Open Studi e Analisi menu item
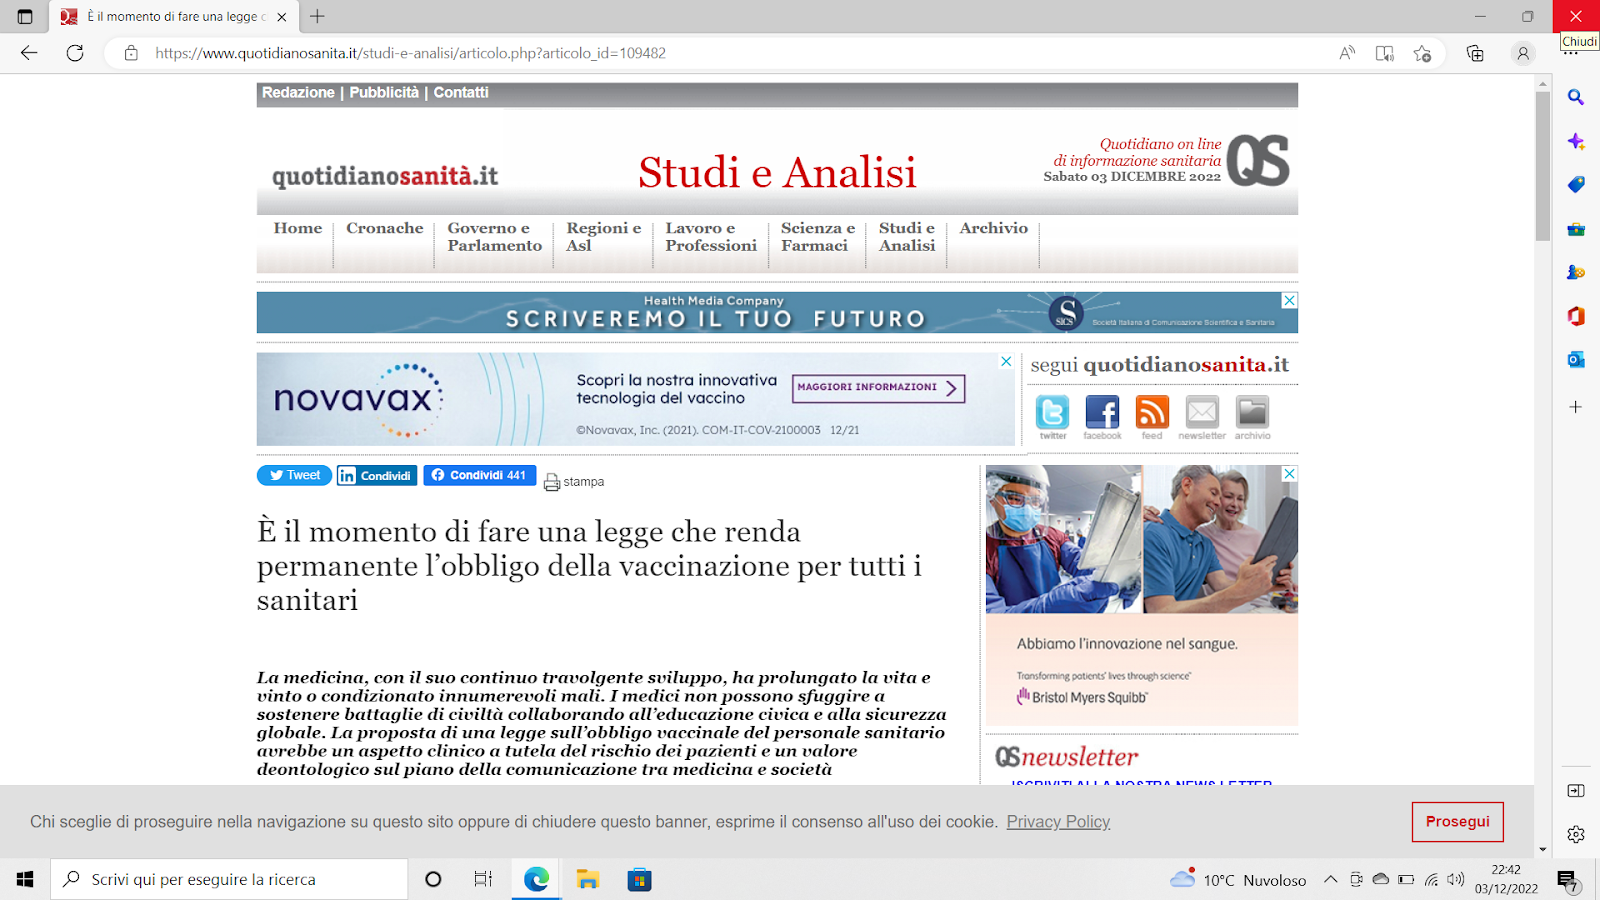Screen dimensions: 1600x900 907,237
